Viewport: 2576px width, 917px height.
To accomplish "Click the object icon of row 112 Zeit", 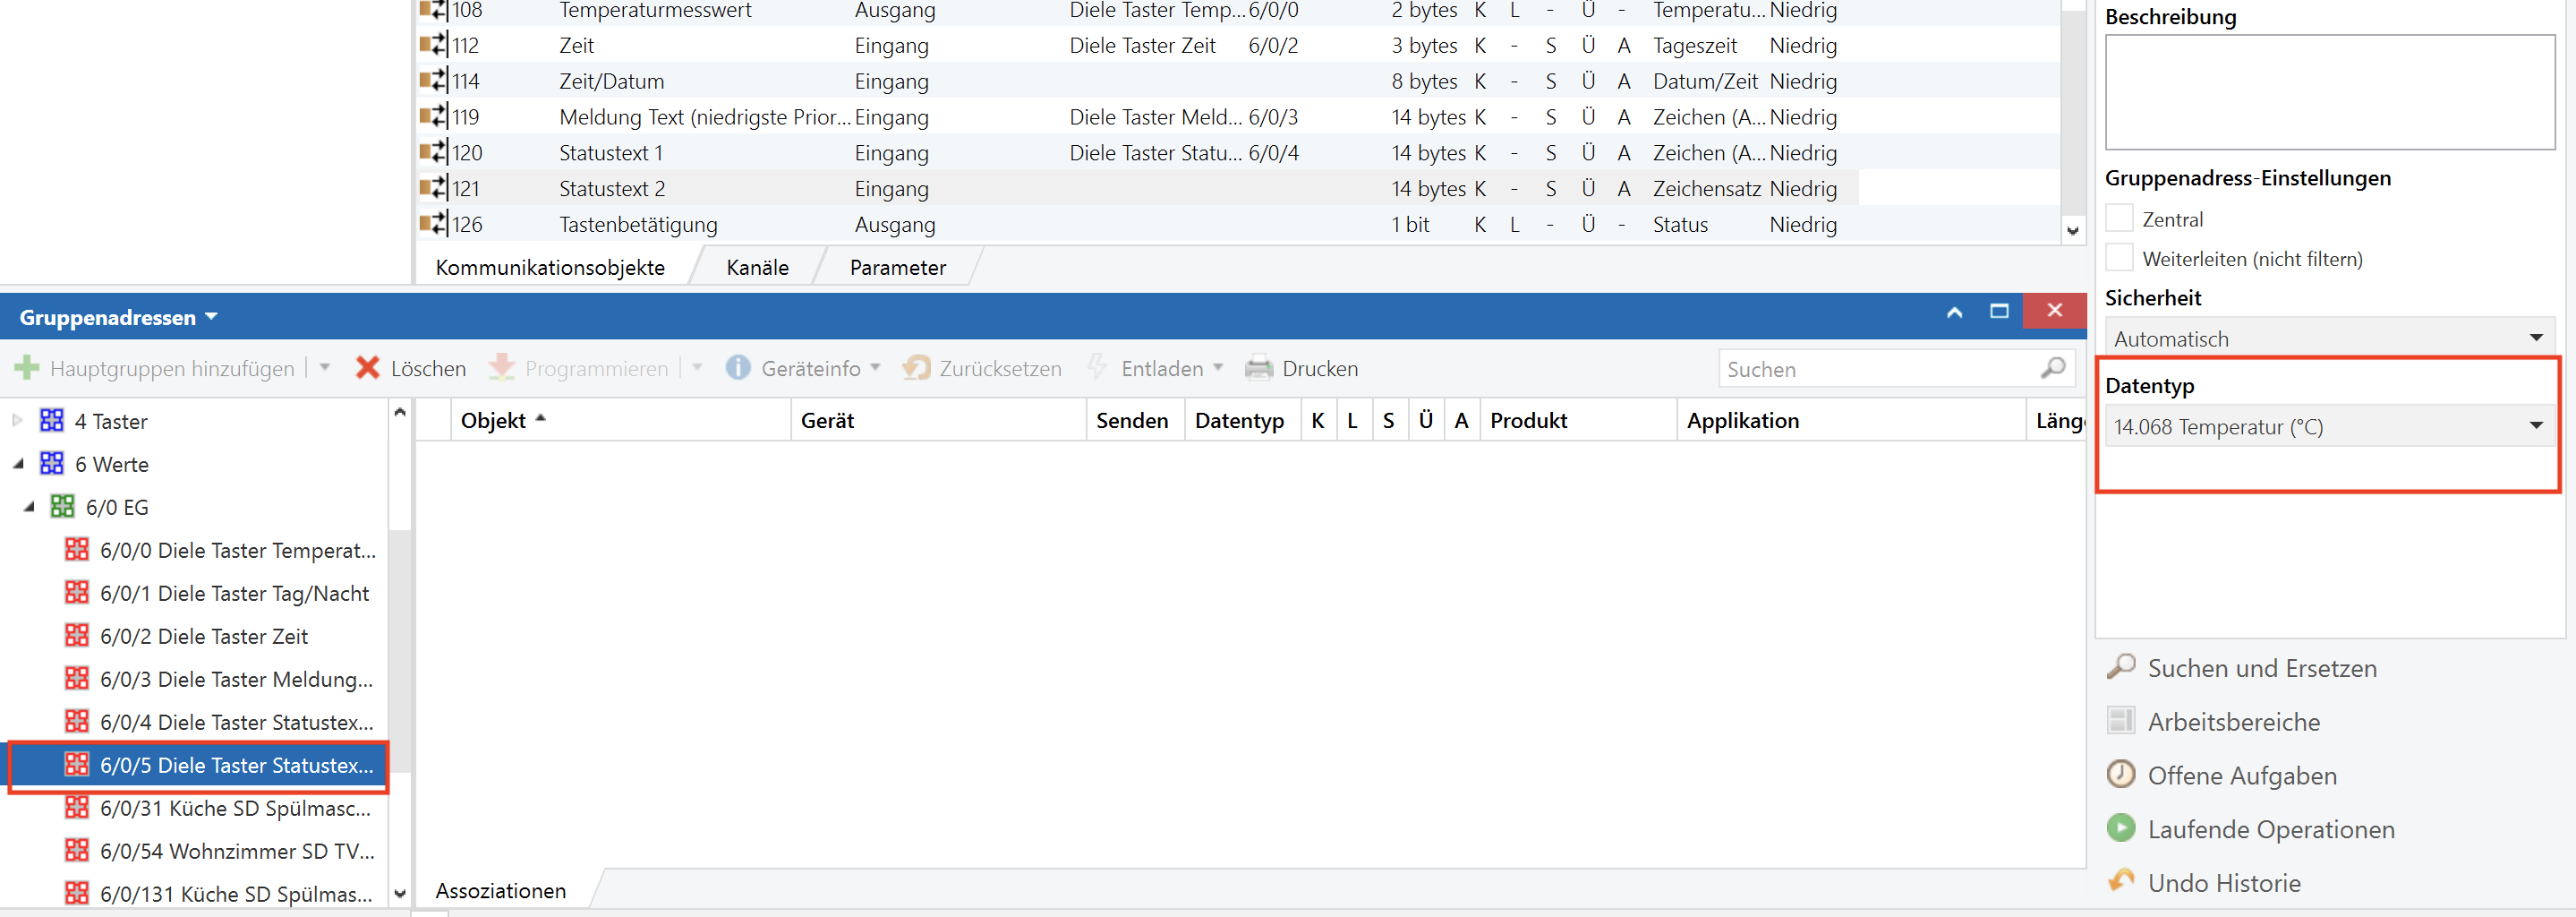I will (x=433, y=45).
